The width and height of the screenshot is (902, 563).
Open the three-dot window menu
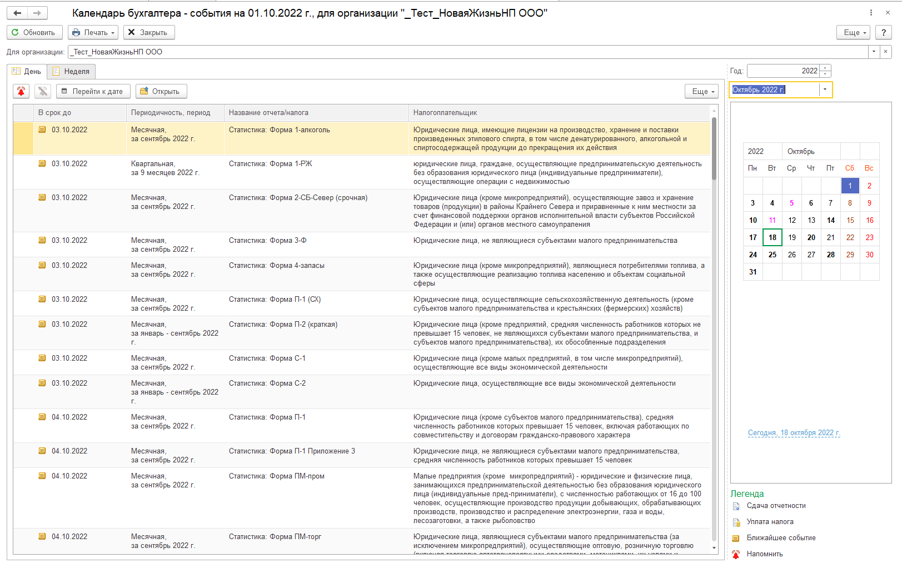(x=871, y=13)
